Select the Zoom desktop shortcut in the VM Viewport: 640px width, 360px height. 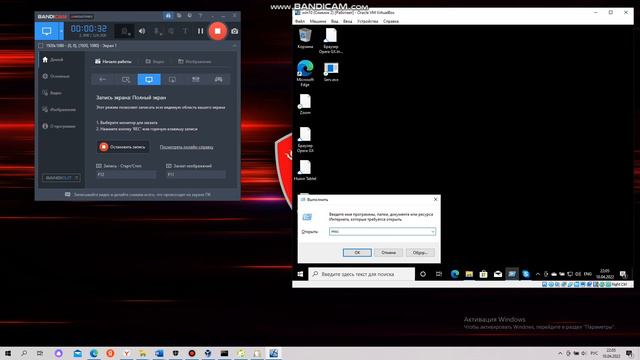coord(305,104)
